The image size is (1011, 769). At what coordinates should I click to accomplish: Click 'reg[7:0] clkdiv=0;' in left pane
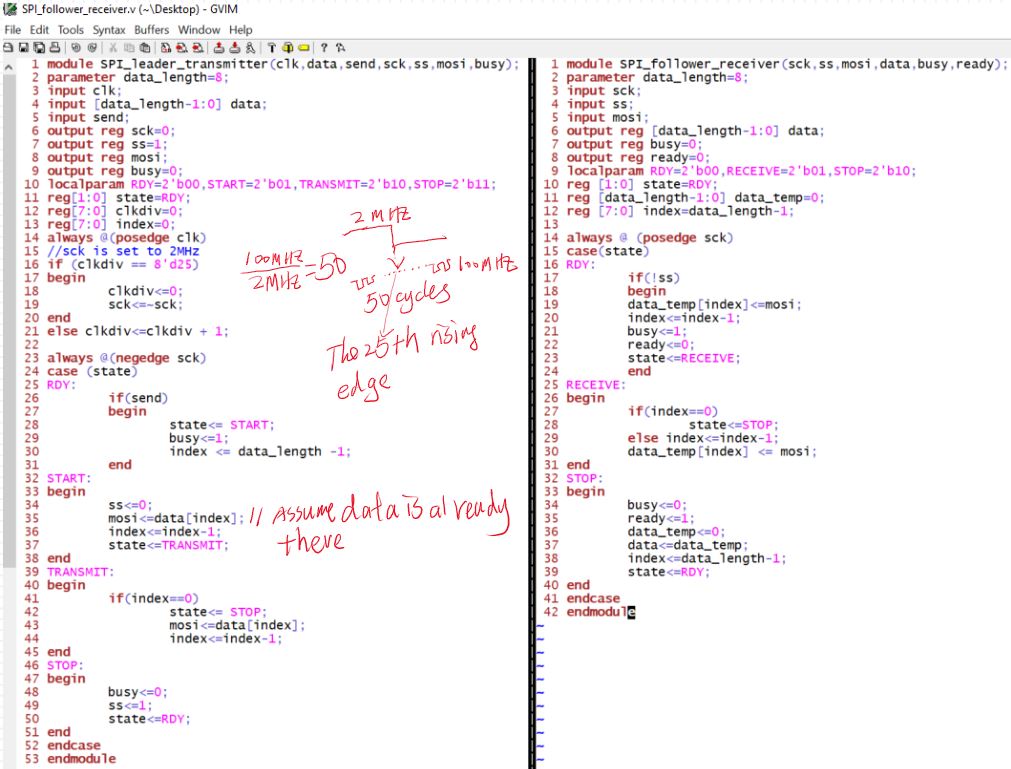tap(115, 211)
